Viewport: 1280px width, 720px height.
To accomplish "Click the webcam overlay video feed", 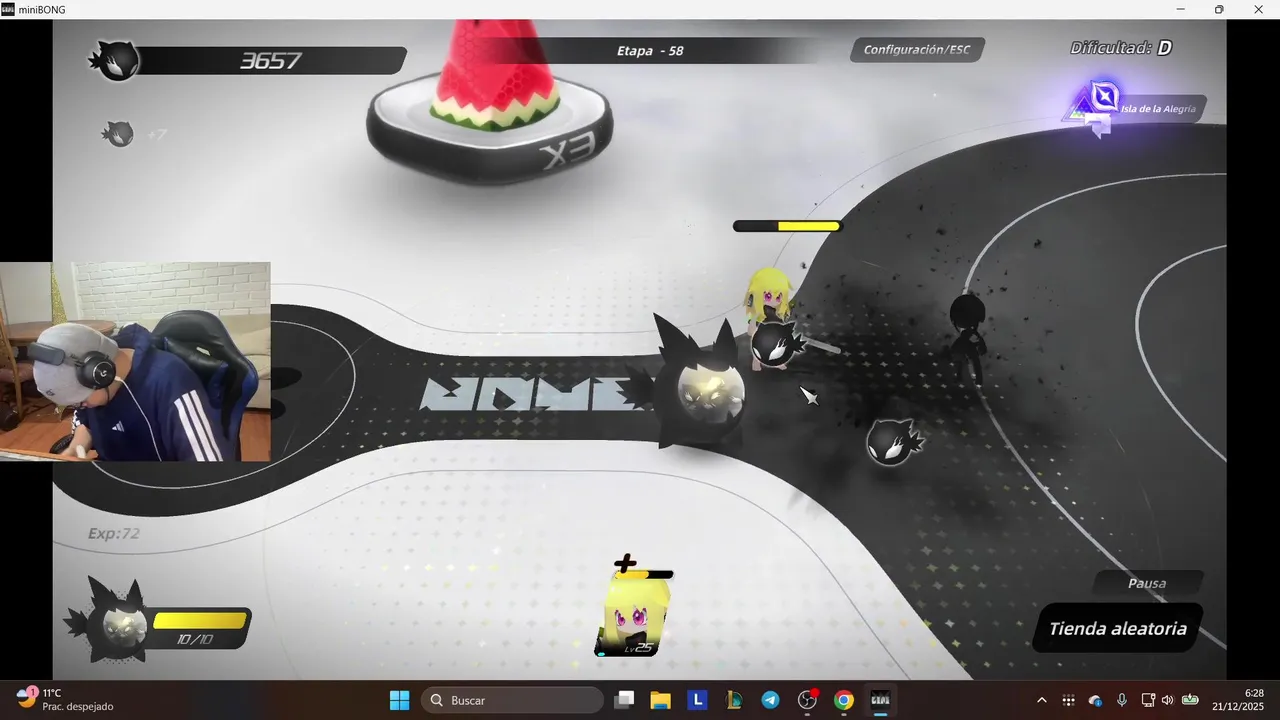I will point(135,362).
